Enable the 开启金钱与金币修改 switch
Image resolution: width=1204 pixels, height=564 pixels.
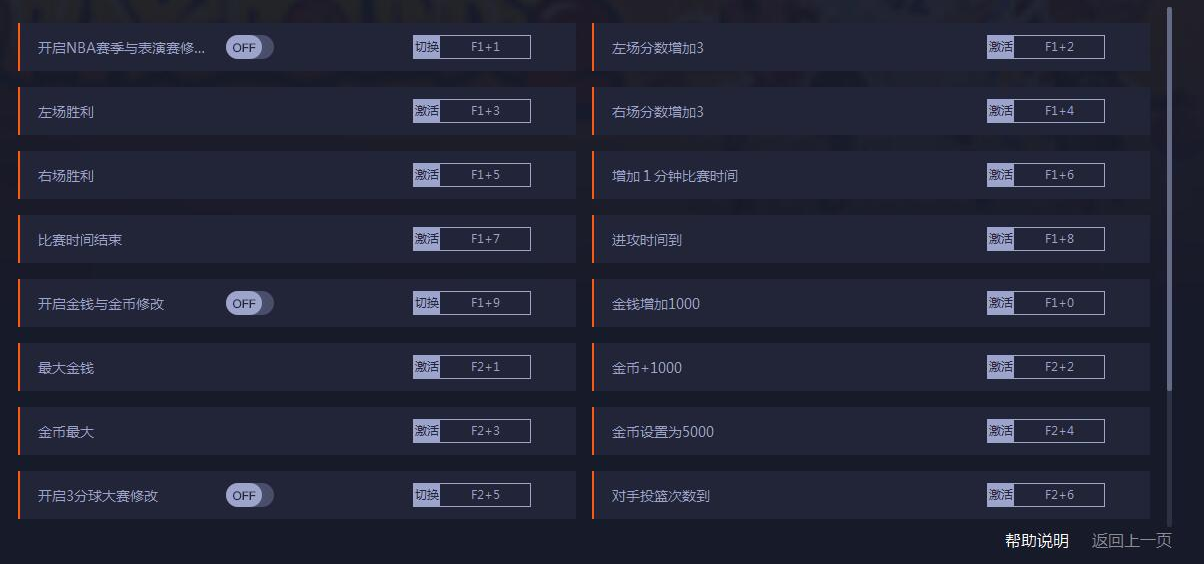click(249, 303)
